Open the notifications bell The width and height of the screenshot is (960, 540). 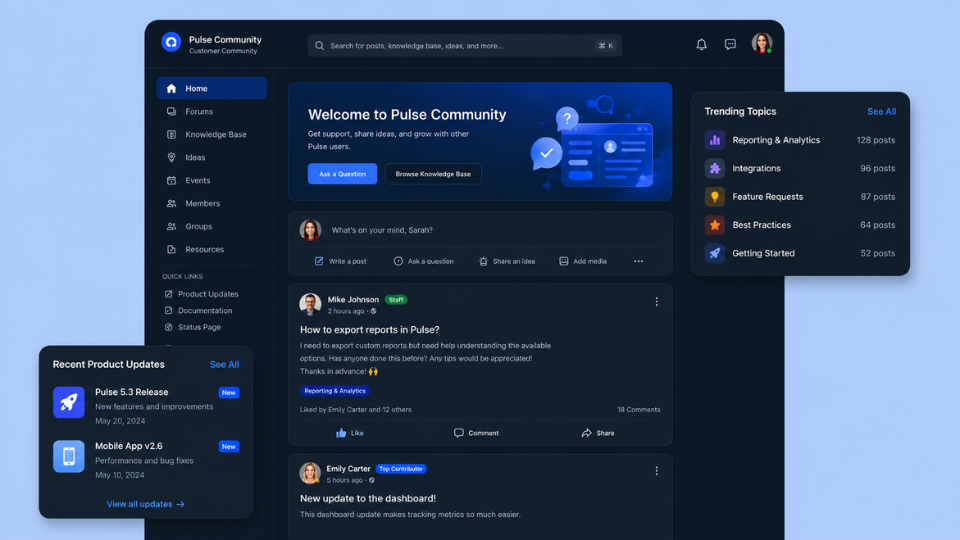702,44
